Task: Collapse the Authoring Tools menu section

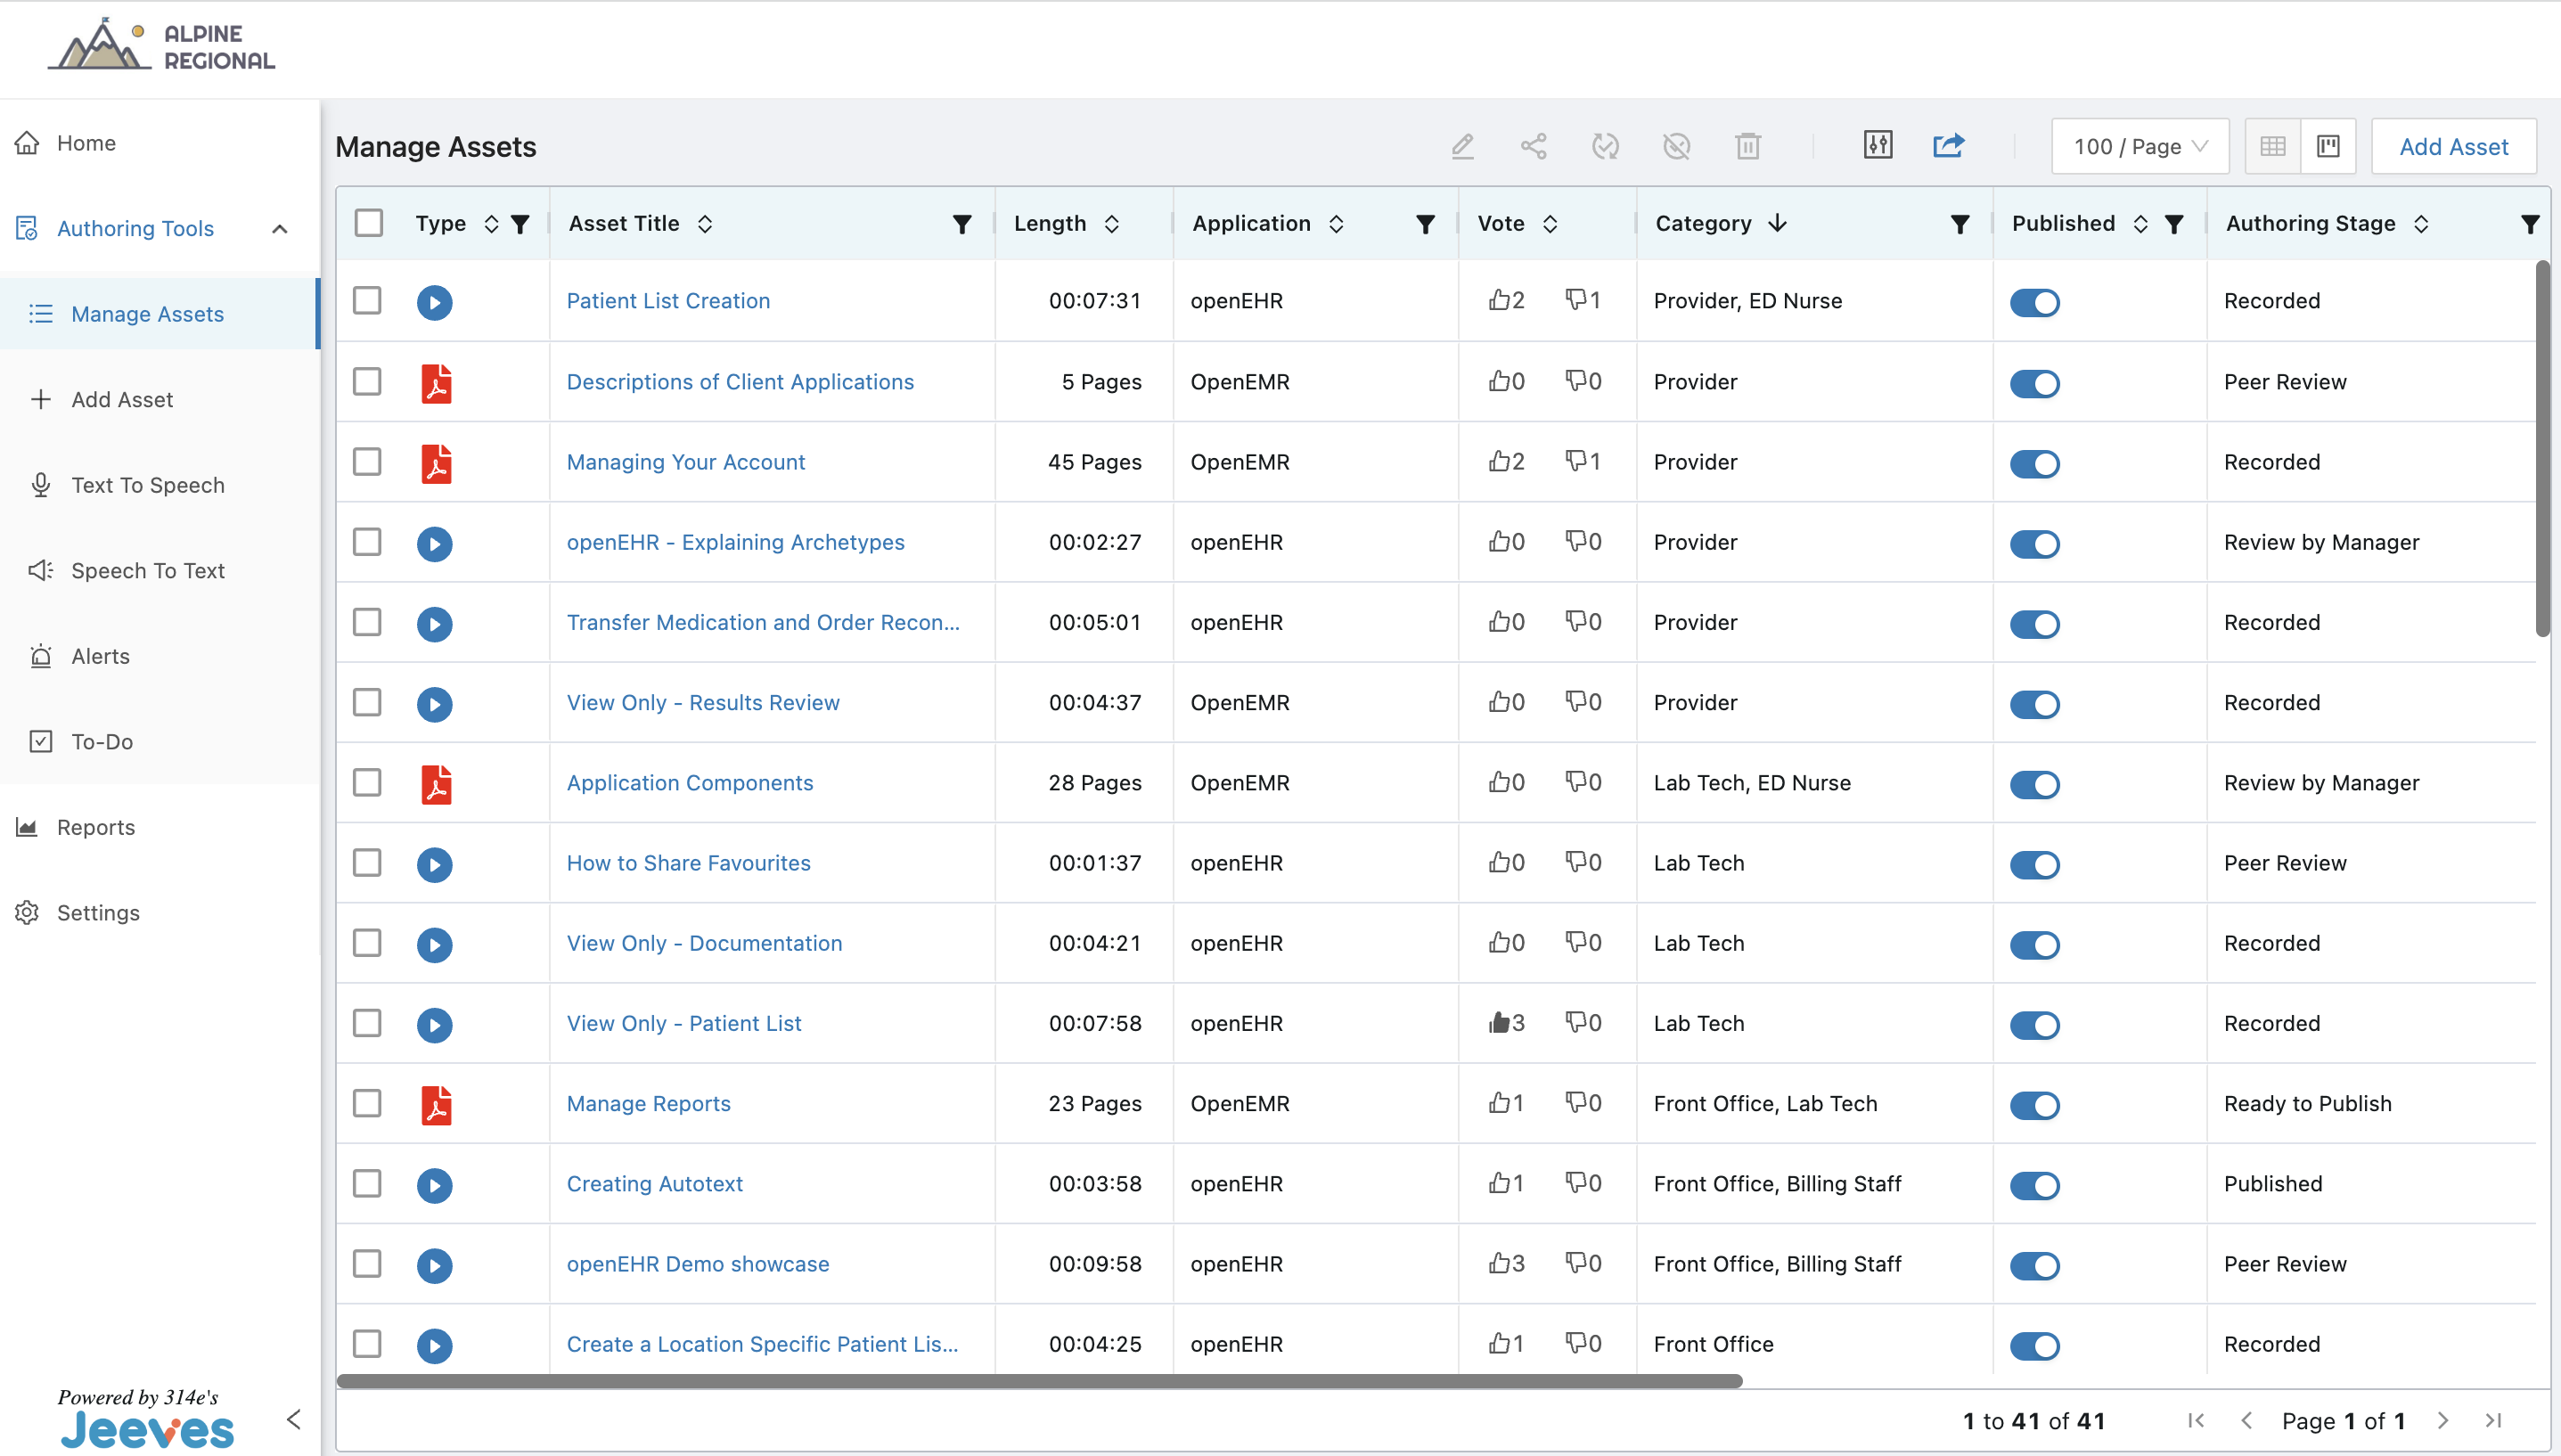Action: [x=280, y=229]
